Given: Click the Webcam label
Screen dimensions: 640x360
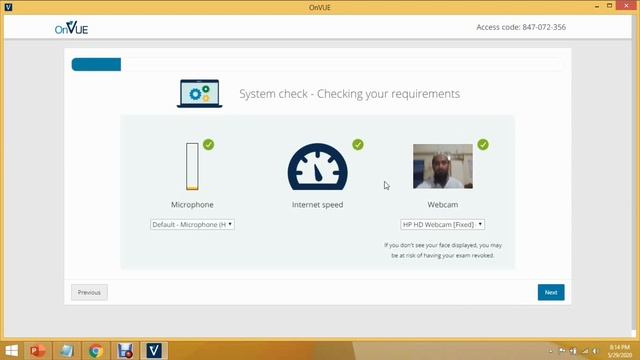Looking at the screenshot, I should [x=443, y=204].
